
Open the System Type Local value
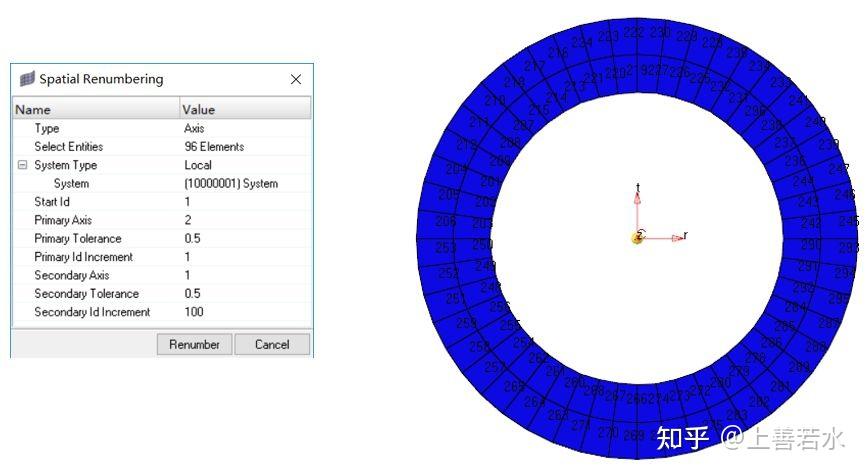point(246,165)
